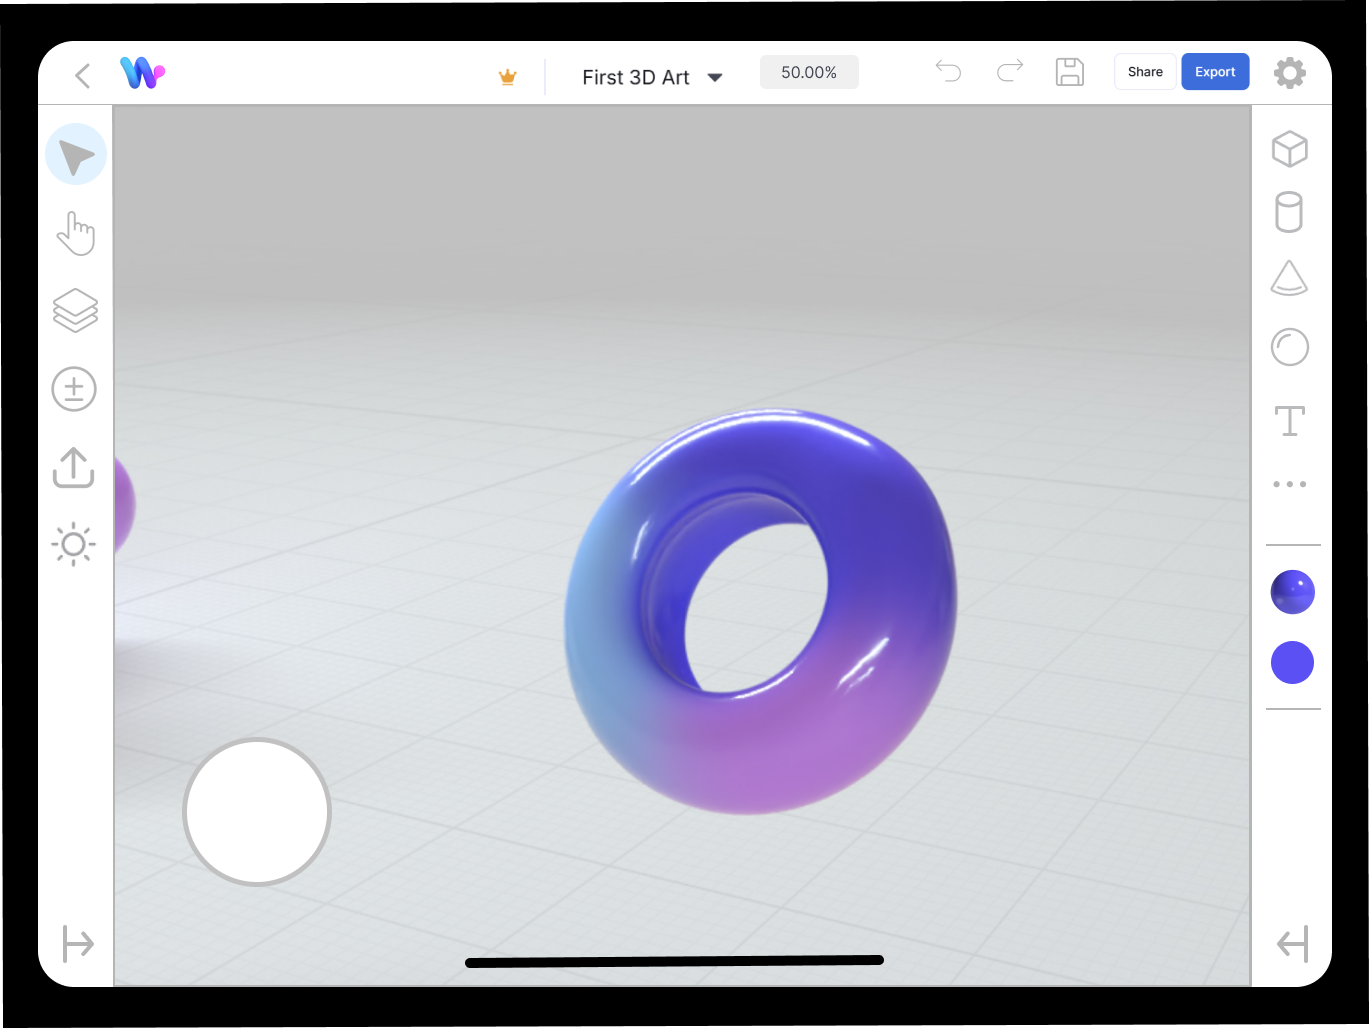This screenshot has height=1029, width=1369.
Task: Open the First 3D Art project name dropdown
Action: 715,77
